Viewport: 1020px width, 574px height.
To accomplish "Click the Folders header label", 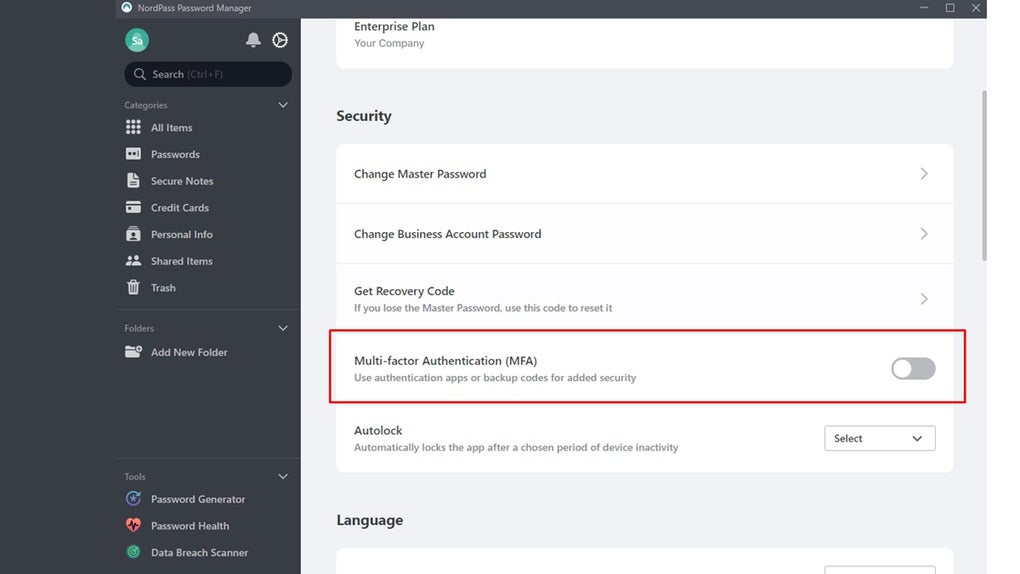I will [x=139, y=328].
